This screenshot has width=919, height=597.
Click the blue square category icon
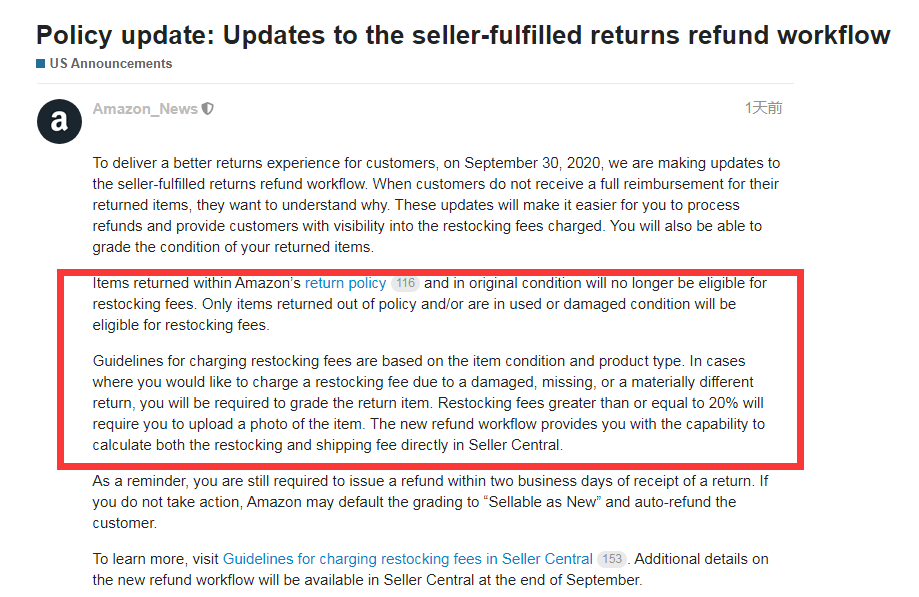click(x=41, y=64)
